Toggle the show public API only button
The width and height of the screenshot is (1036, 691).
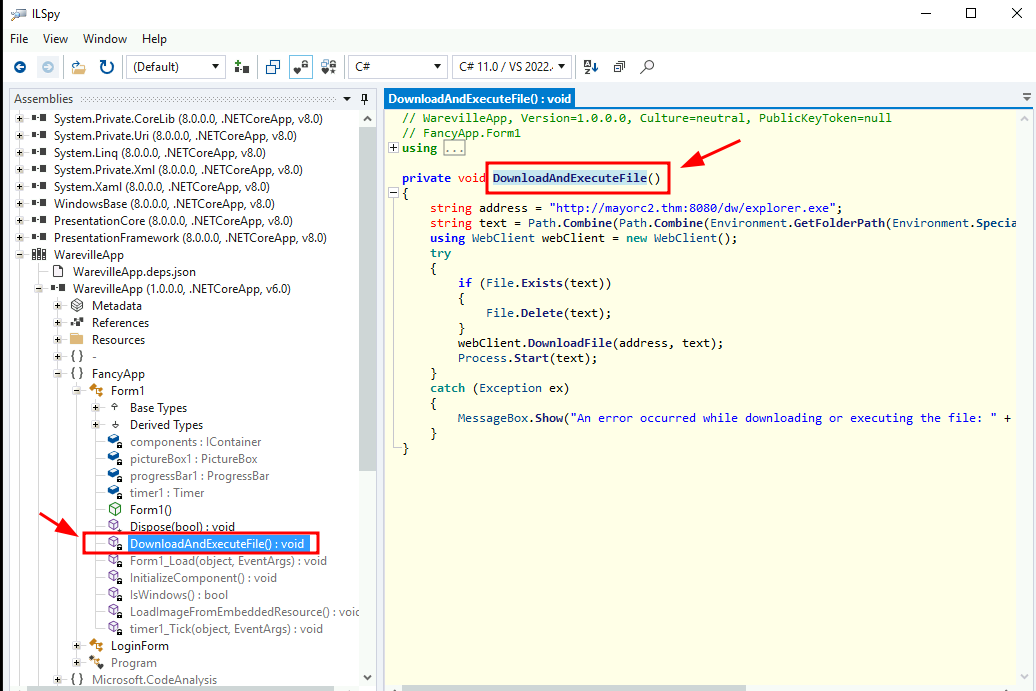click(x=273, y=67)
